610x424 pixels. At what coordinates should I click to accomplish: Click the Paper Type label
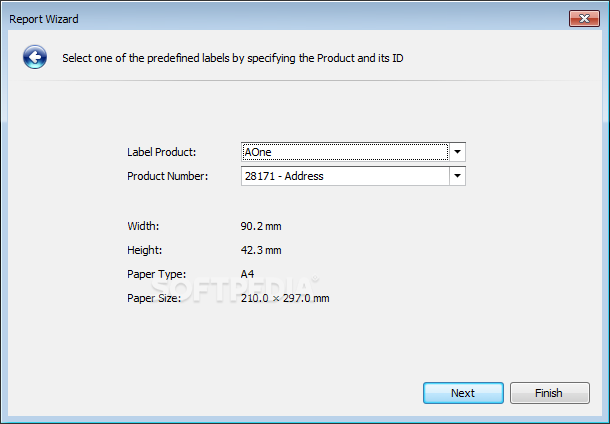(156, 274)
